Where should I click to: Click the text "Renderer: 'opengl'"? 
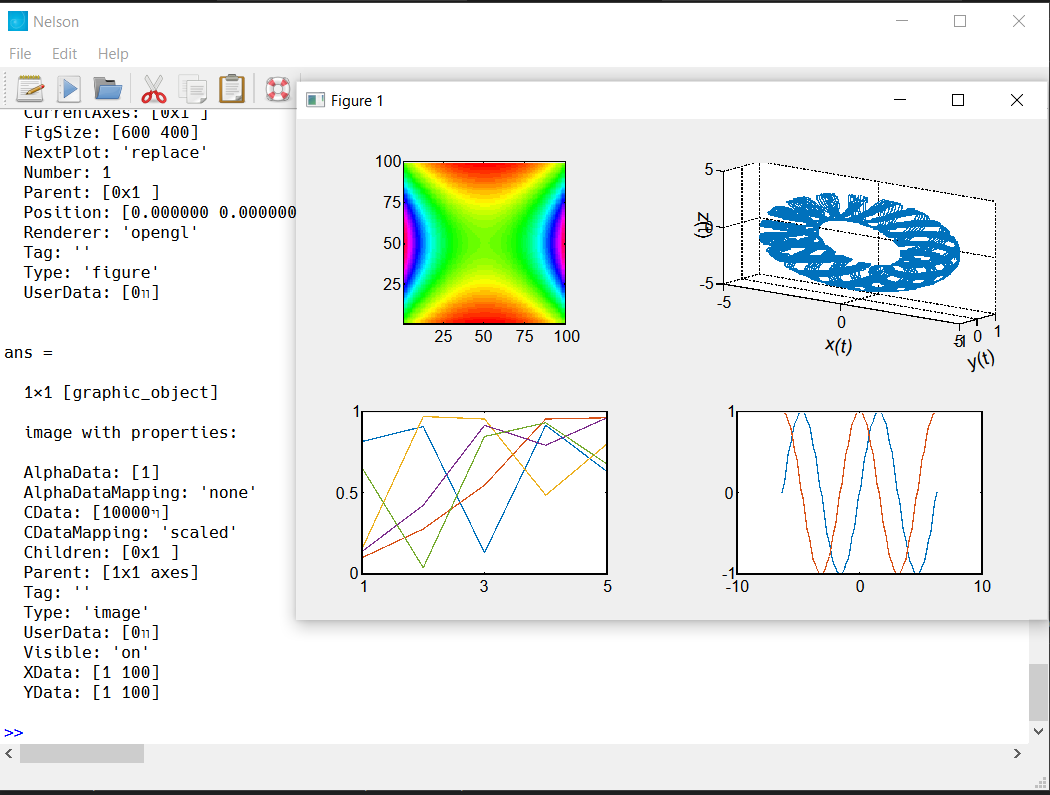[111, 232]
